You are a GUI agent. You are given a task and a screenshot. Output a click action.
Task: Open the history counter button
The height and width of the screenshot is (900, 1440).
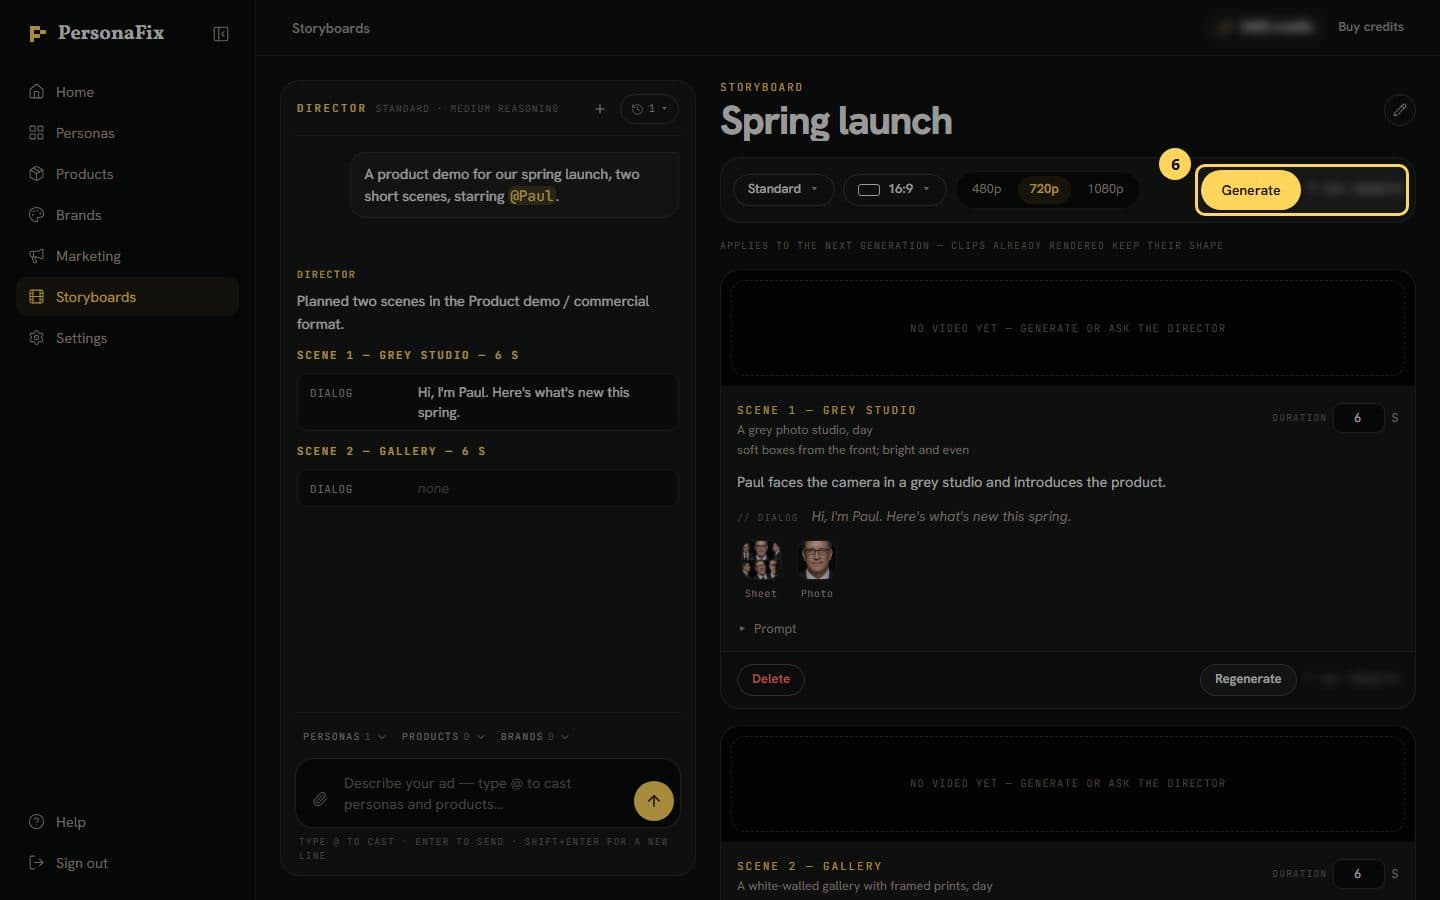[649, 109]
